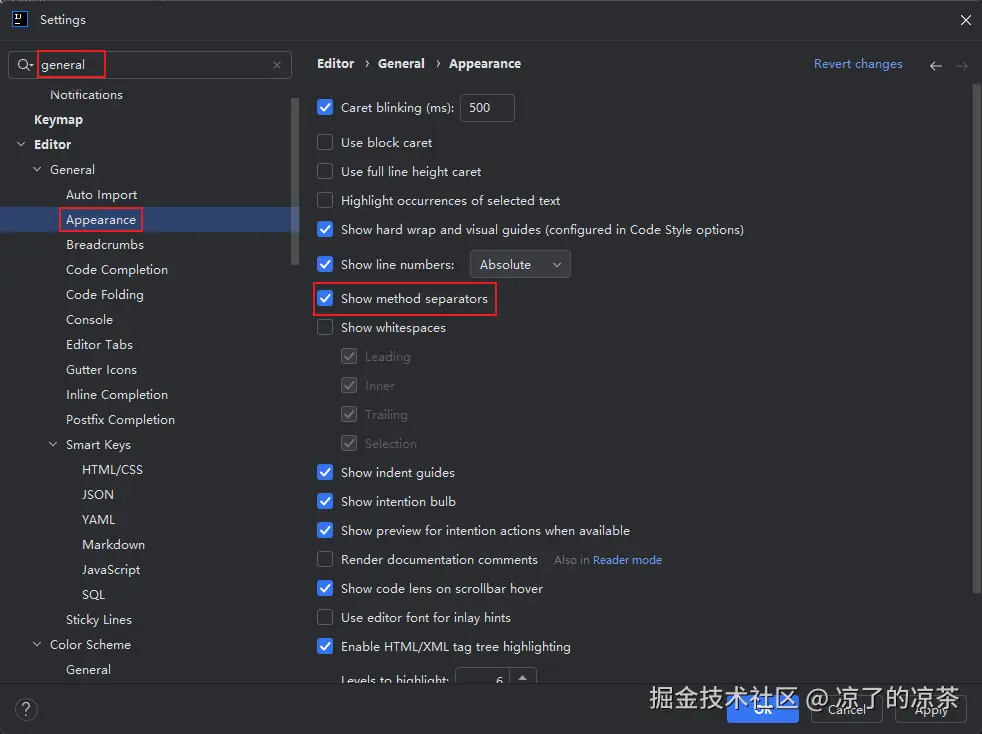Click the Revert changes link
The height and width of the screenshot is (734, 982).
[x=858, y=64]
